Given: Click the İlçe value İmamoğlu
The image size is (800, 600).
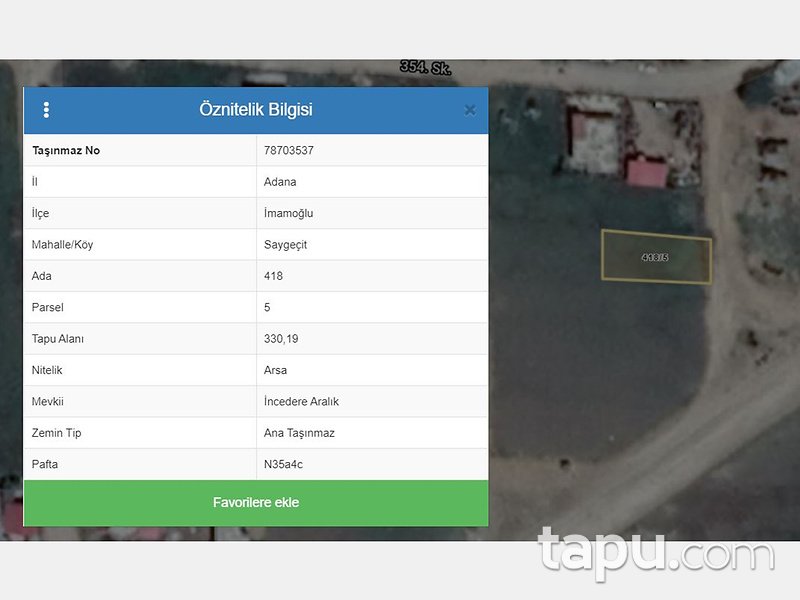Looking at the screenshot, I should tap(288, 213).
